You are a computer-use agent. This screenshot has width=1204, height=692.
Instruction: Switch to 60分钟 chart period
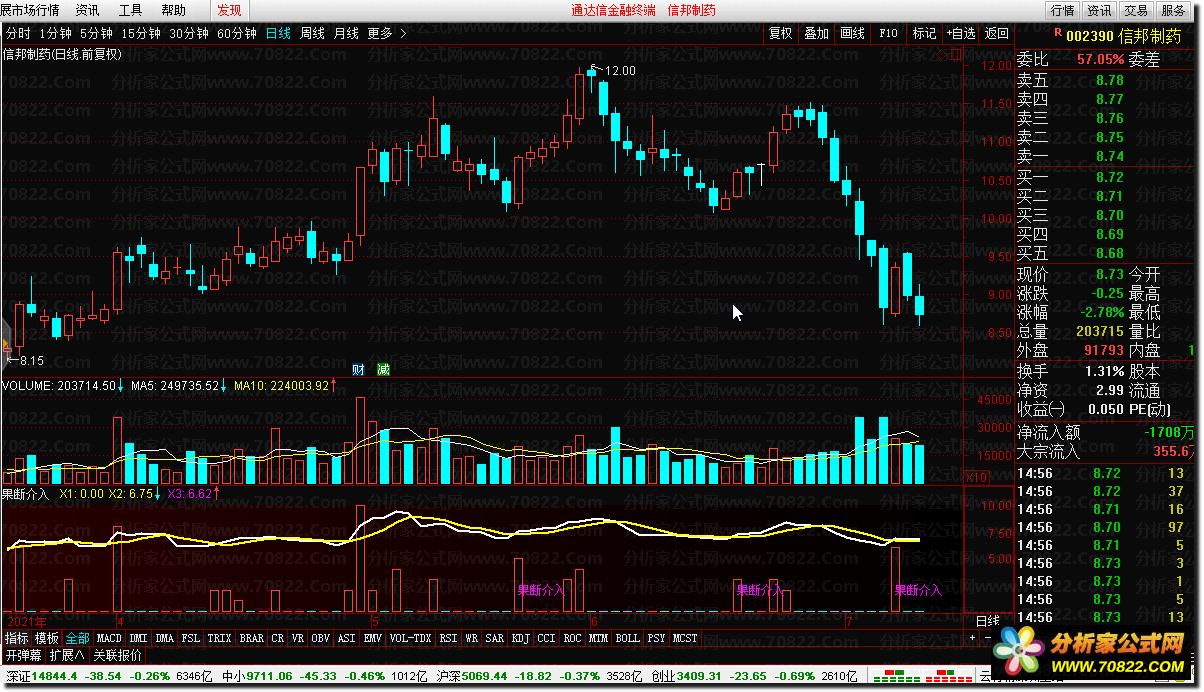pos(237,33)
